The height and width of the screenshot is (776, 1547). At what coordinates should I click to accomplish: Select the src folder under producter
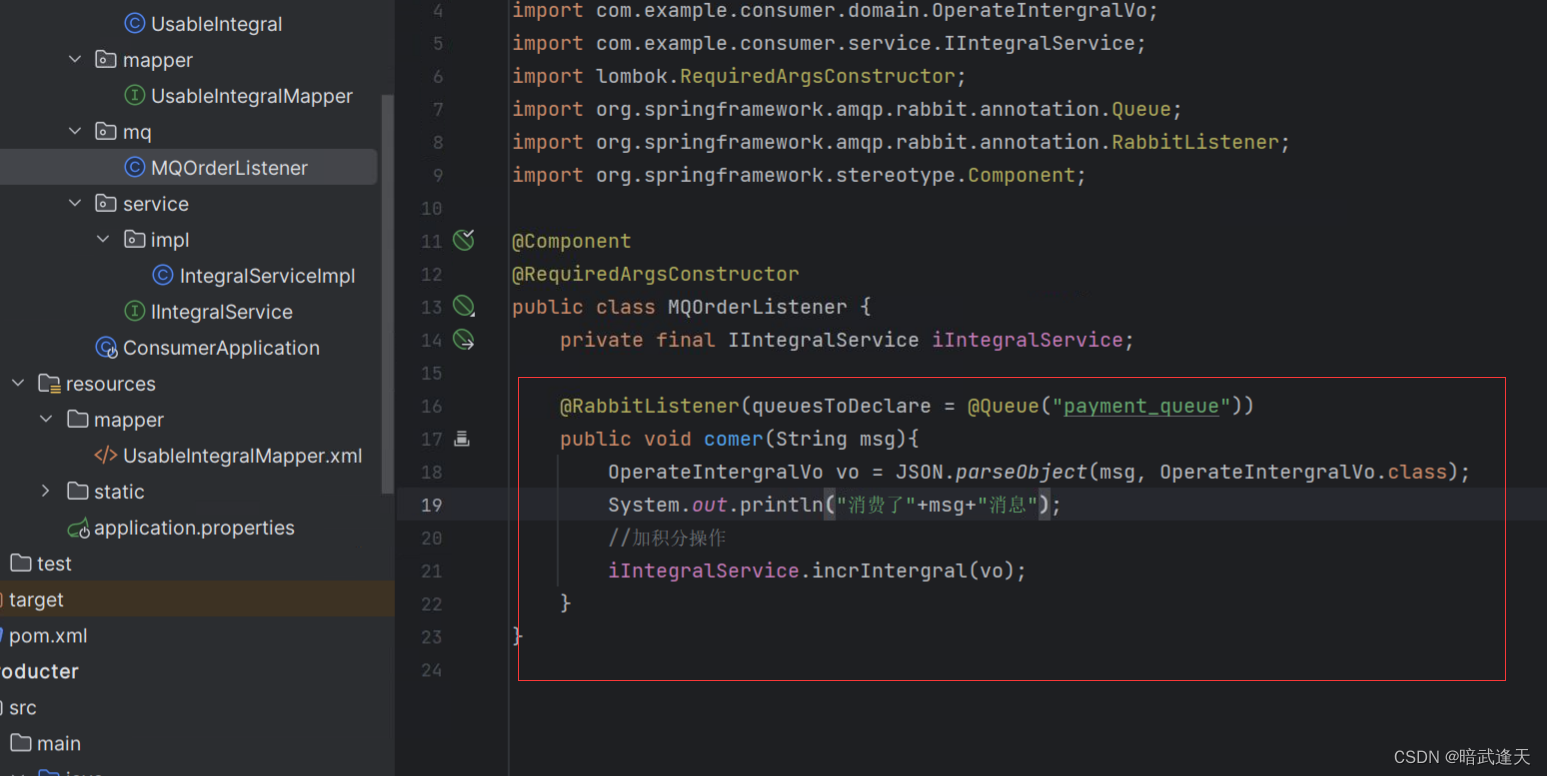(22, 708)
